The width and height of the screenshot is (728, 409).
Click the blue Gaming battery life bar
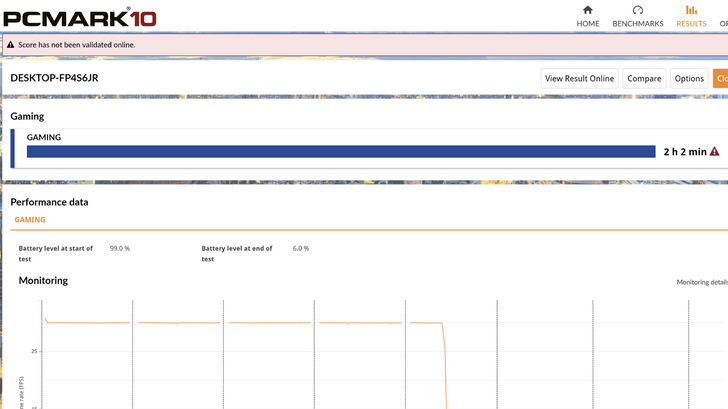(x=341, y=151)
